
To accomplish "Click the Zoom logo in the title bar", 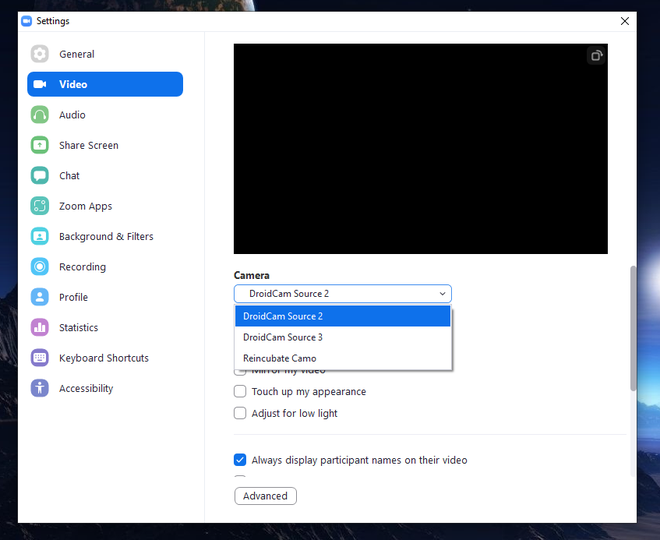I will [x=27, y=21].
